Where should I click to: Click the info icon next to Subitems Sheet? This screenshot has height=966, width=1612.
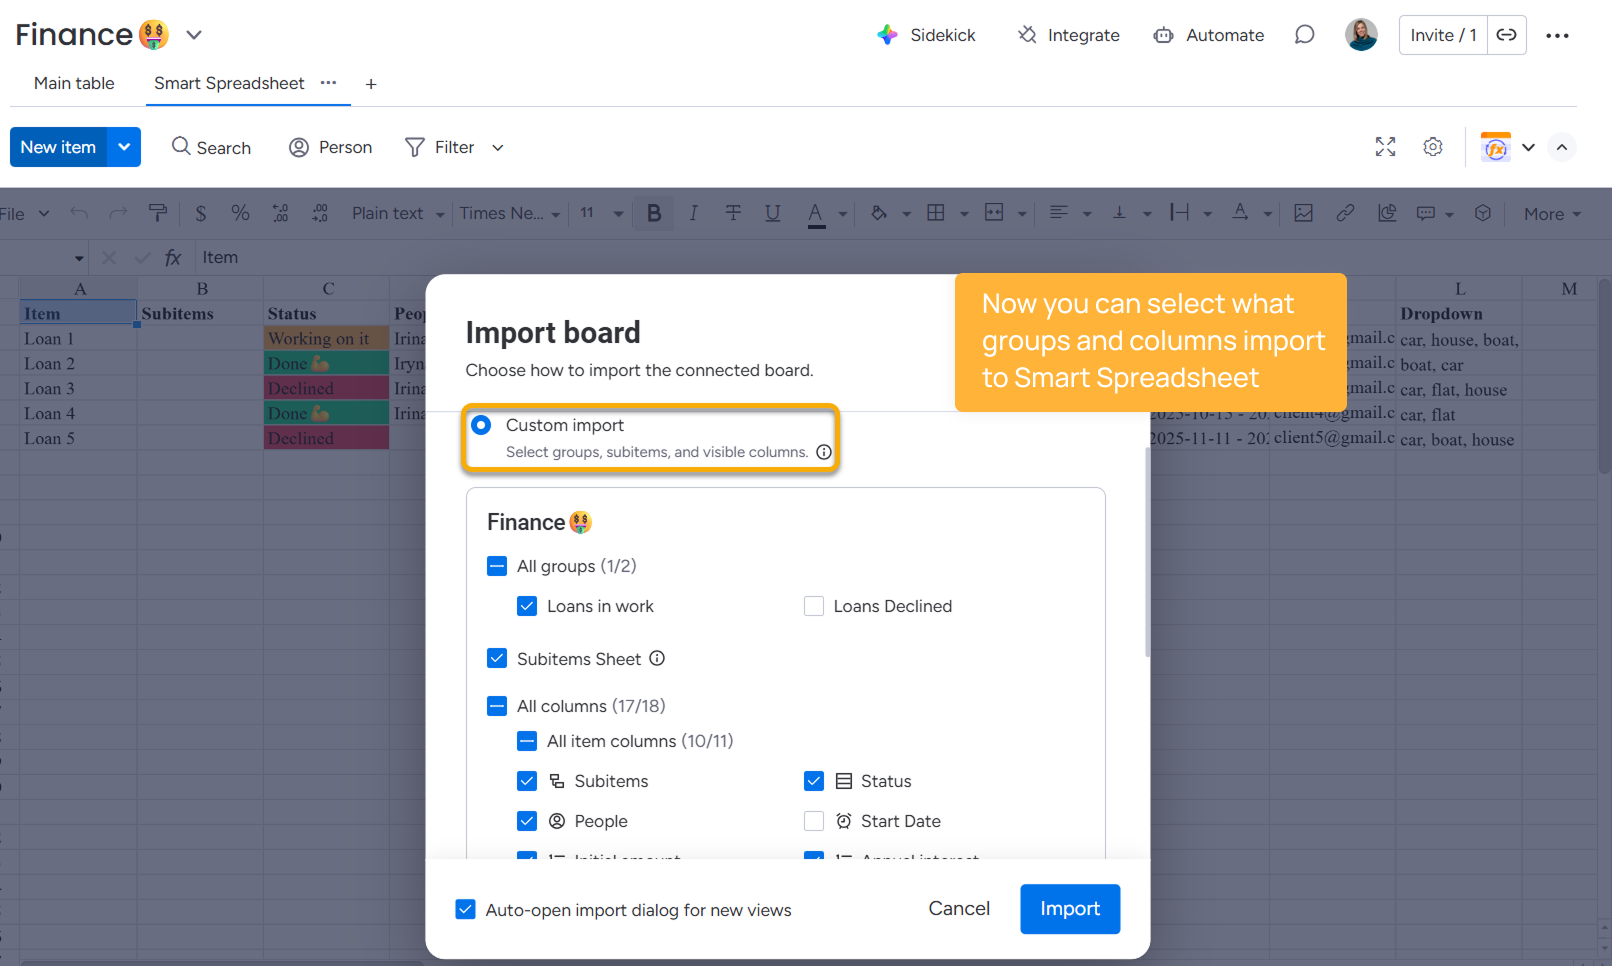(657, 658)
